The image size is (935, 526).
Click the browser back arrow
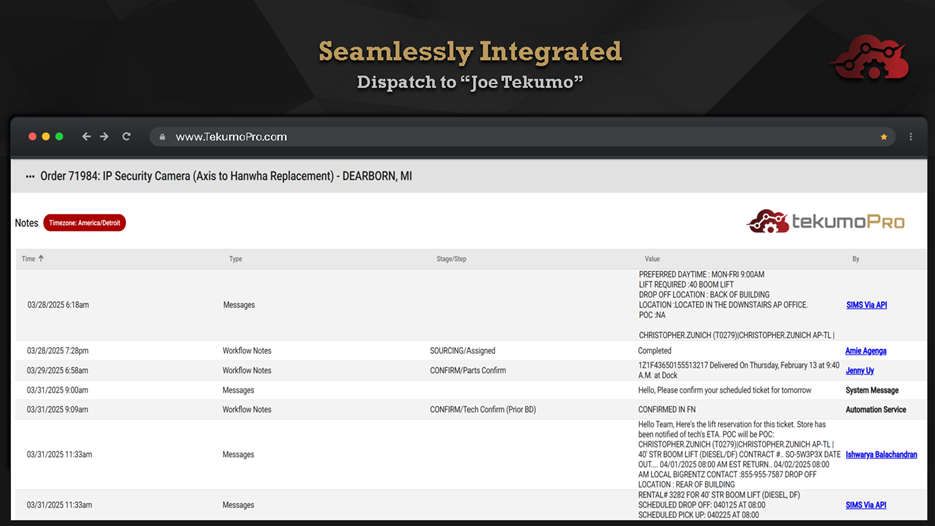(87, 137)
